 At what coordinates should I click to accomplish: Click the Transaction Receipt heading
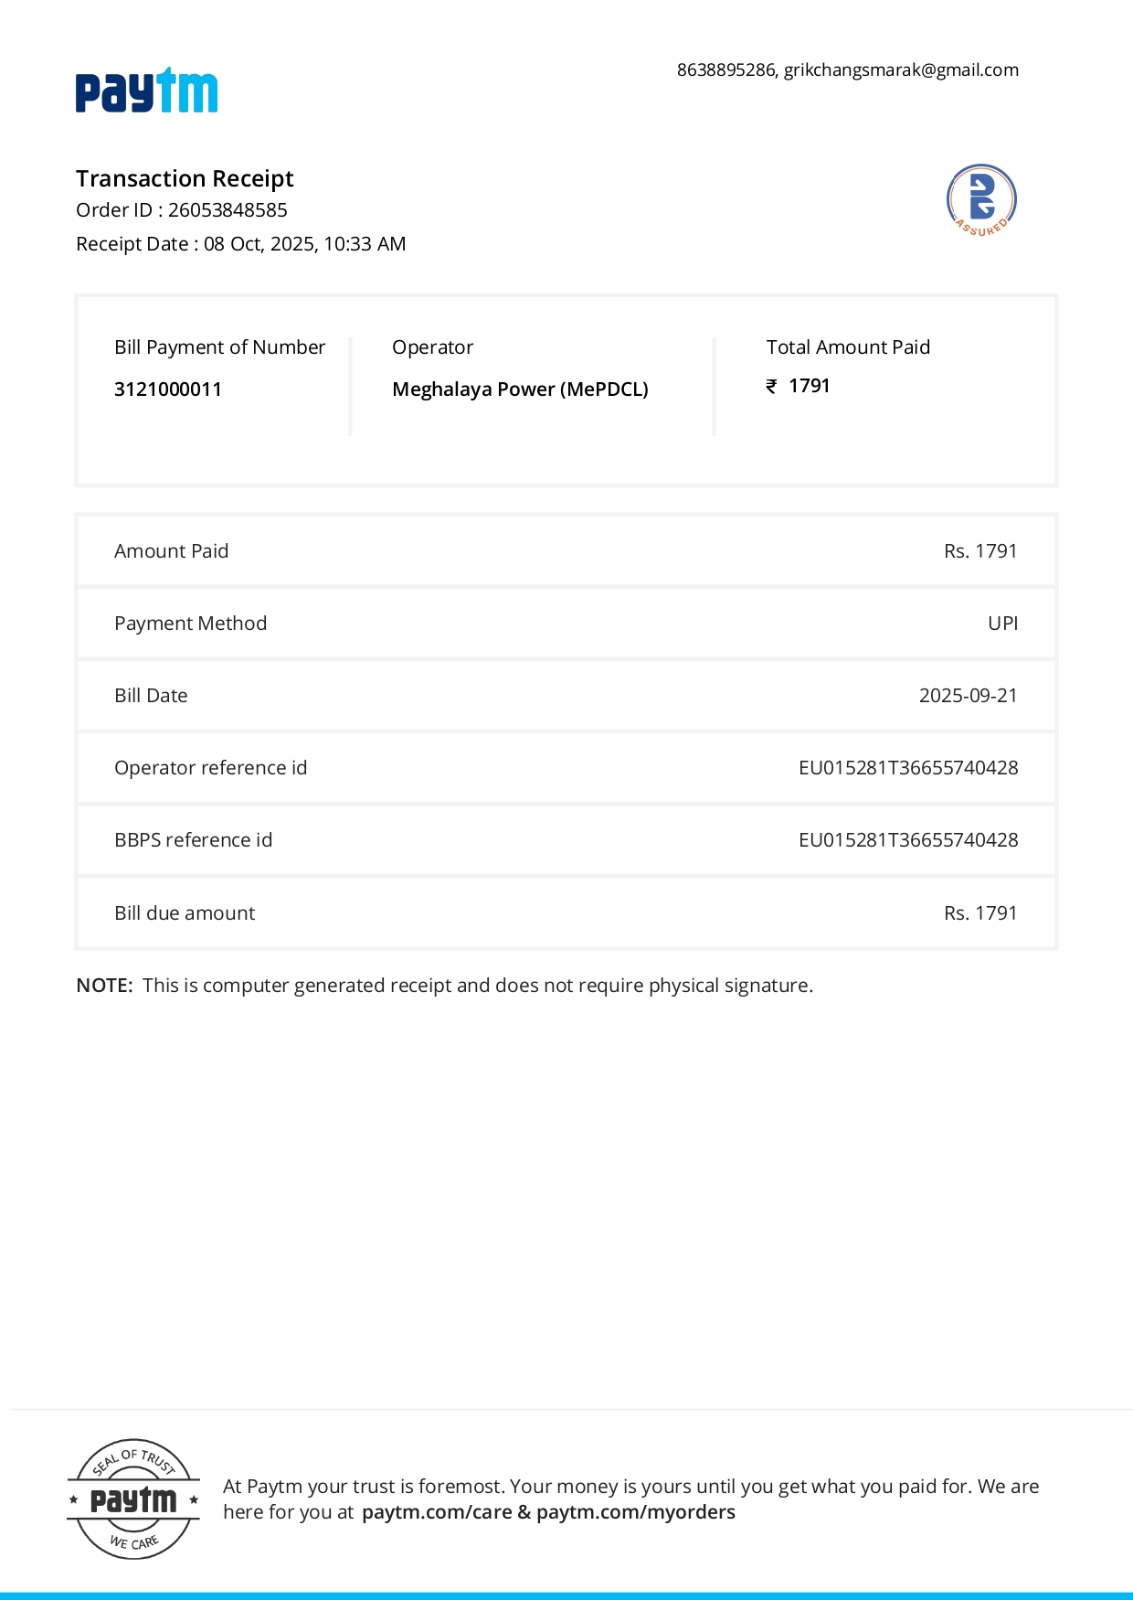pos(185,179)
